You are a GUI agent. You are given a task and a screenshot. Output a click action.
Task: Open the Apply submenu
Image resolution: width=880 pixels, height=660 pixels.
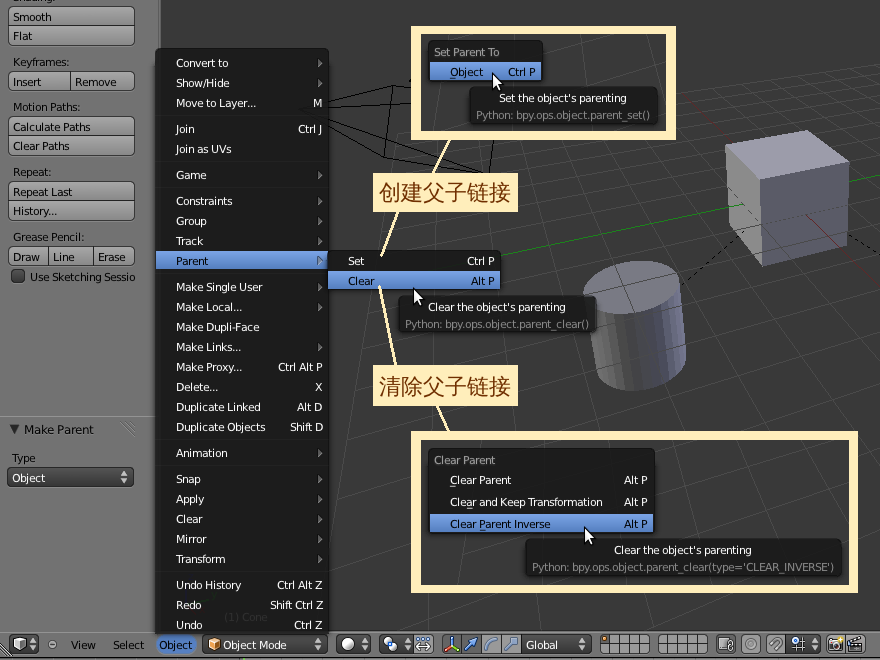[242, 499]
